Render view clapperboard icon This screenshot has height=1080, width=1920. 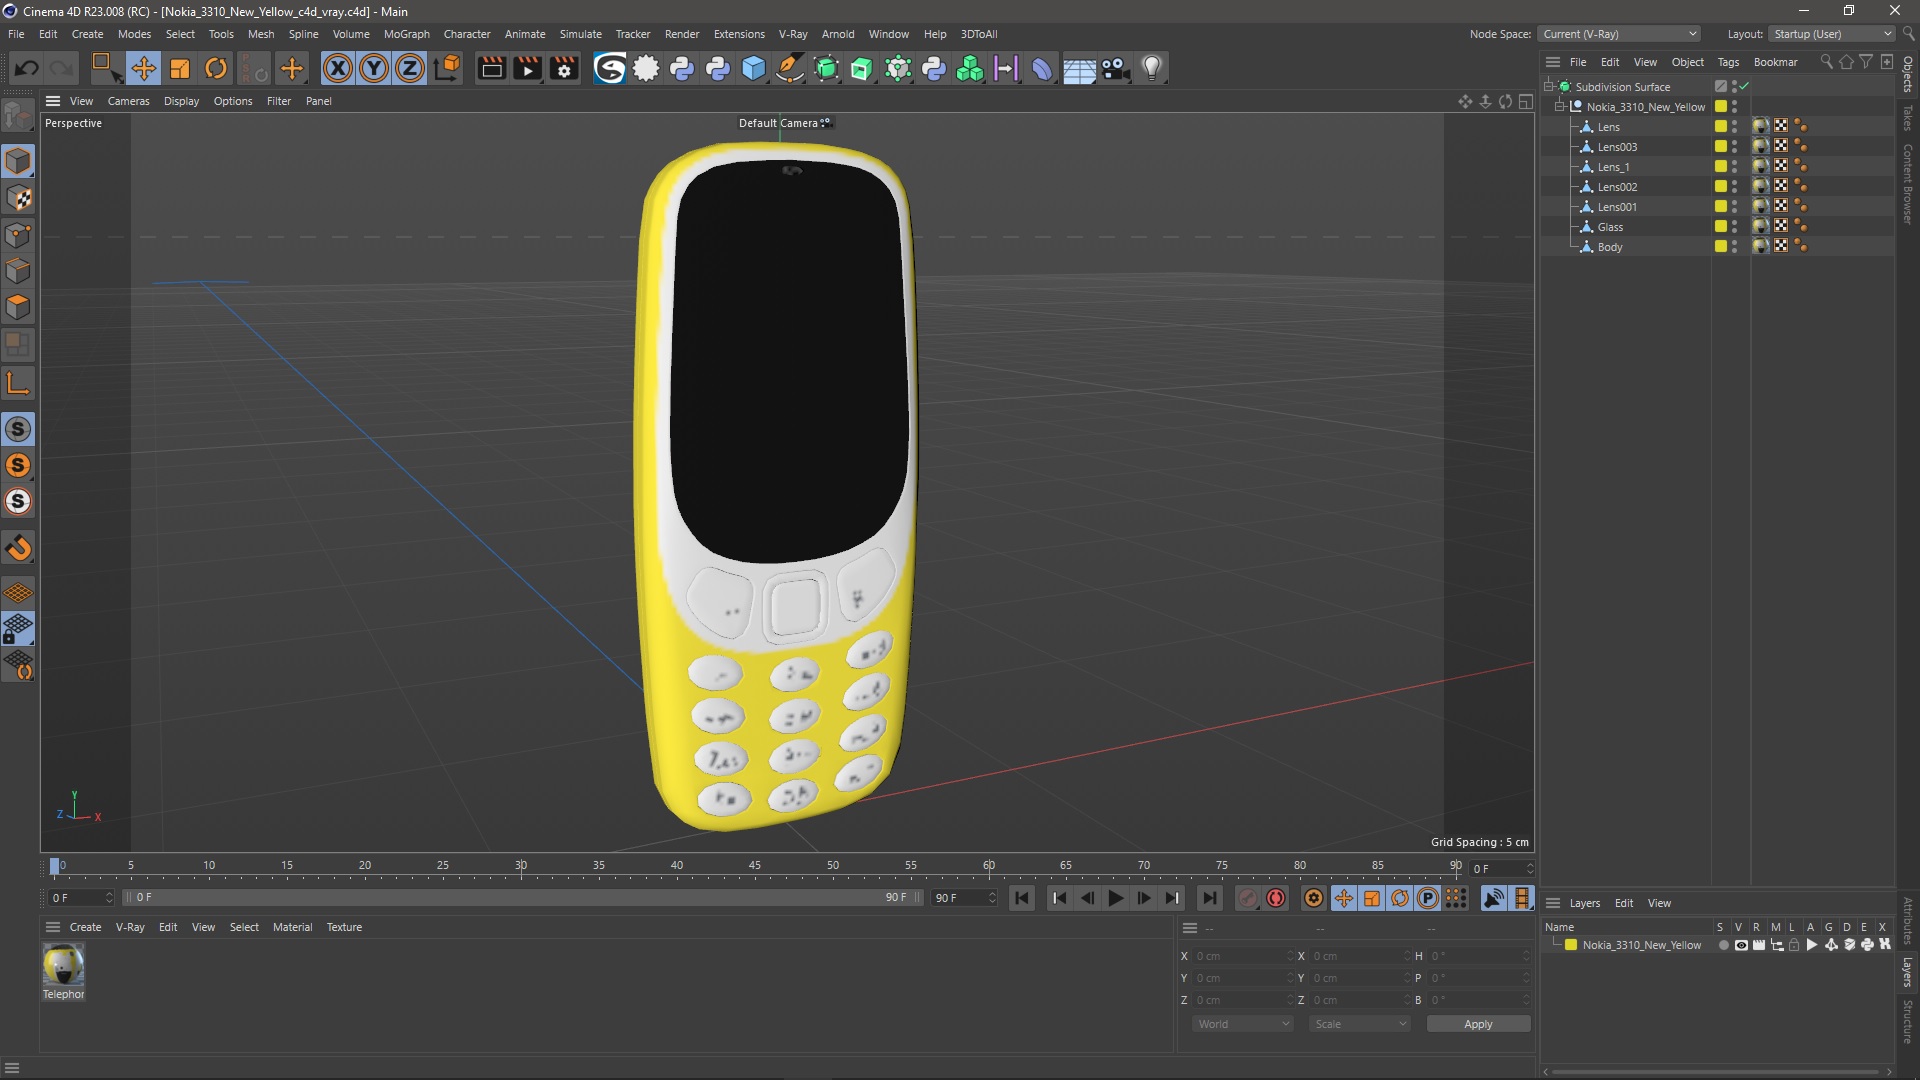click(x=491, y=68)
